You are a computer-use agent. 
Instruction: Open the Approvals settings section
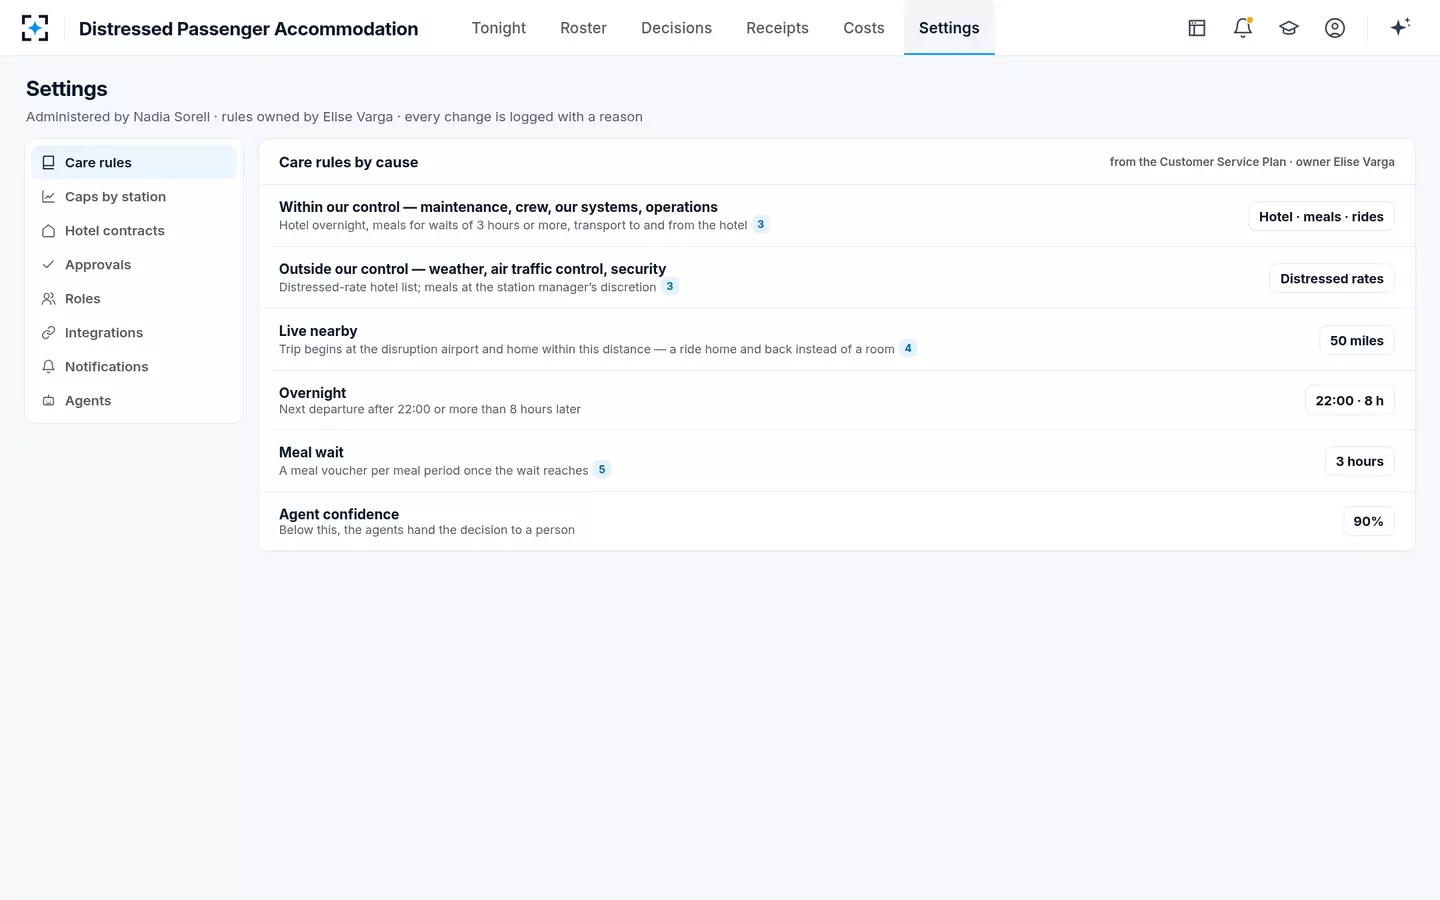[134, 265]
